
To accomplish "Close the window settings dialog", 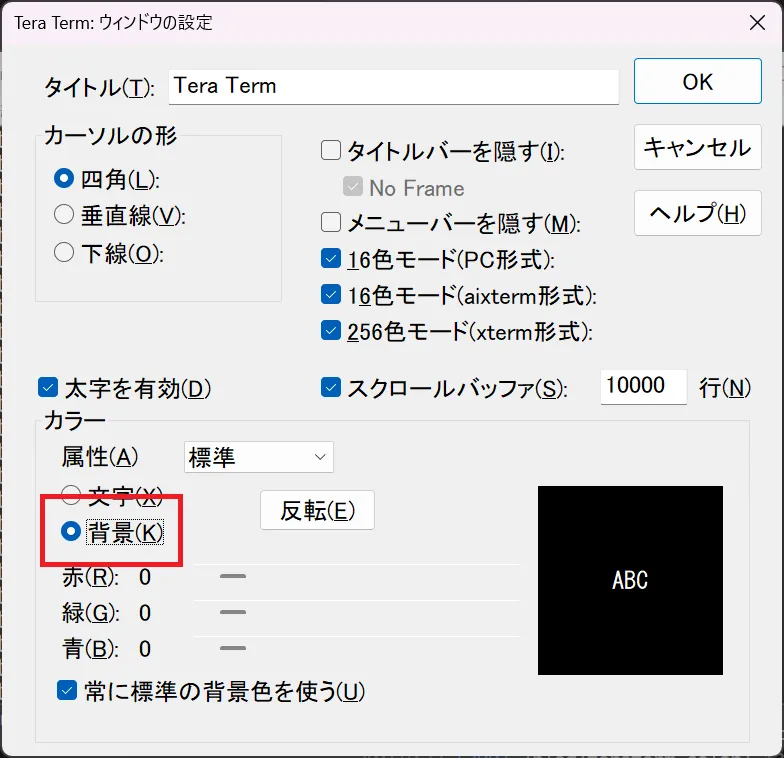I will pos(757,22).
